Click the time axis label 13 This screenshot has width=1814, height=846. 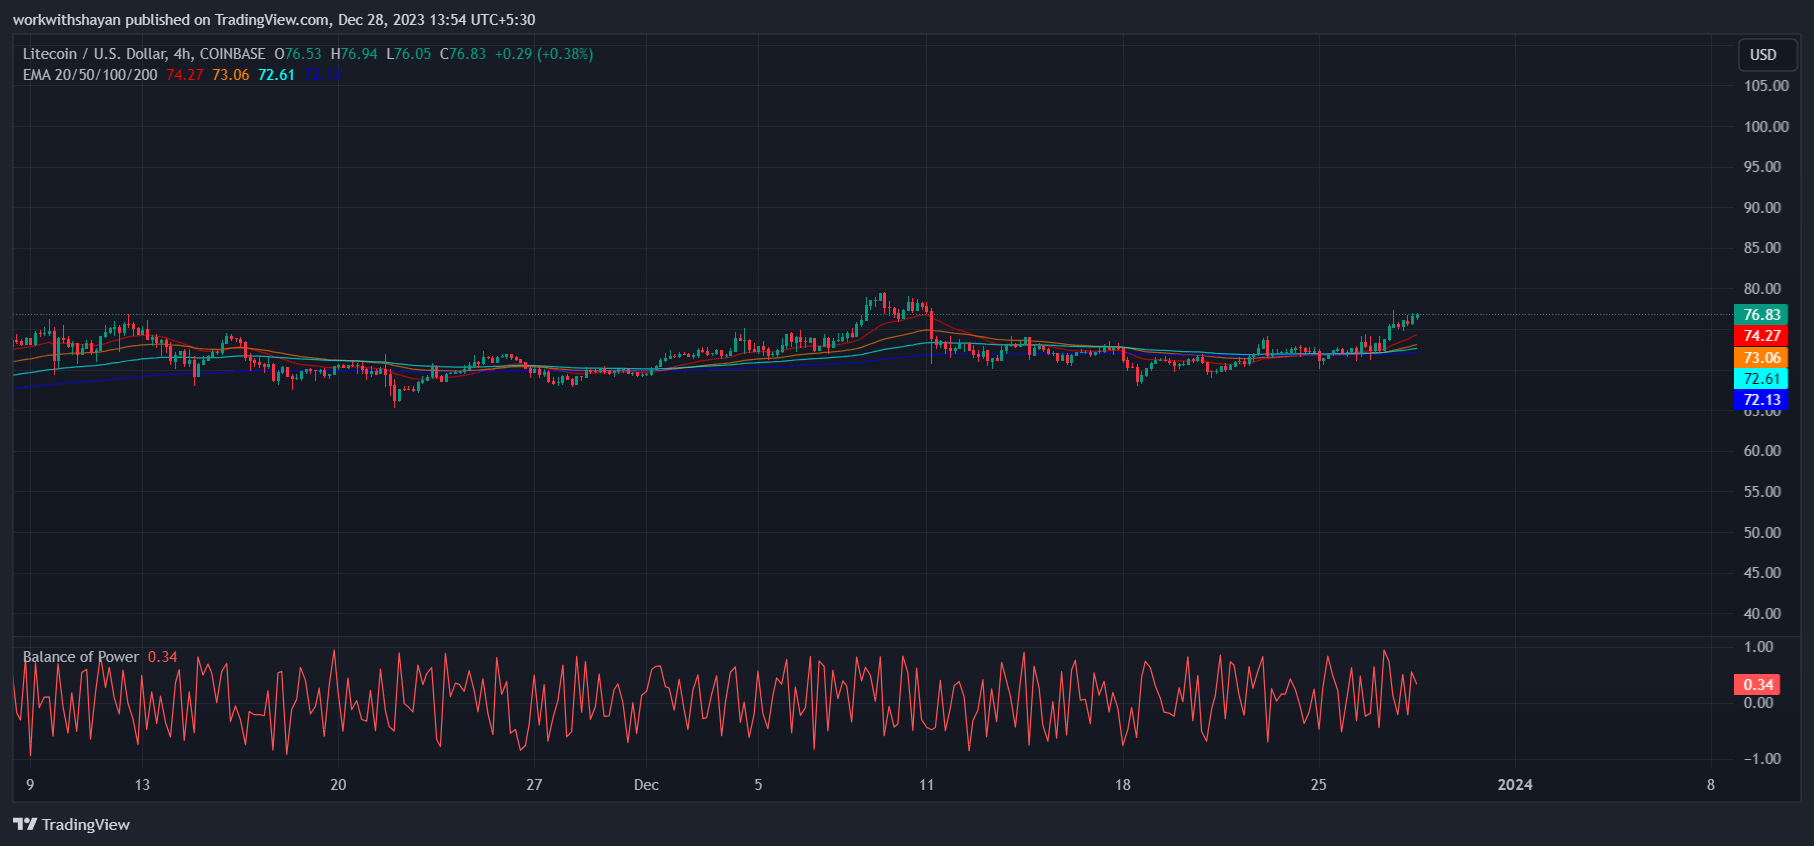pos(142,785)
